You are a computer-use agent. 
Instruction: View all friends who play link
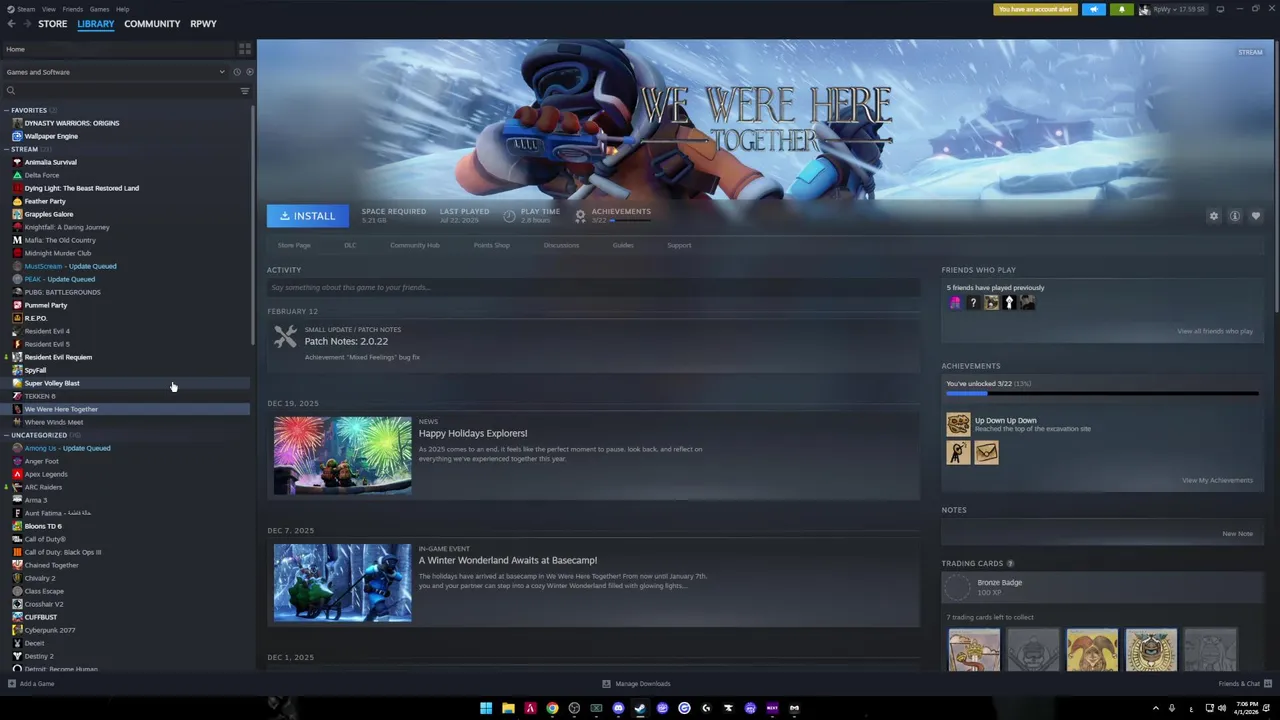pos(1215,331)
